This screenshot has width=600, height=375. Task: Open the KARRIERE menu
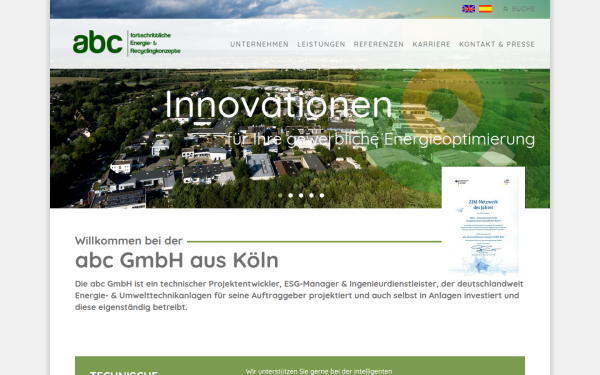point(431,44)
